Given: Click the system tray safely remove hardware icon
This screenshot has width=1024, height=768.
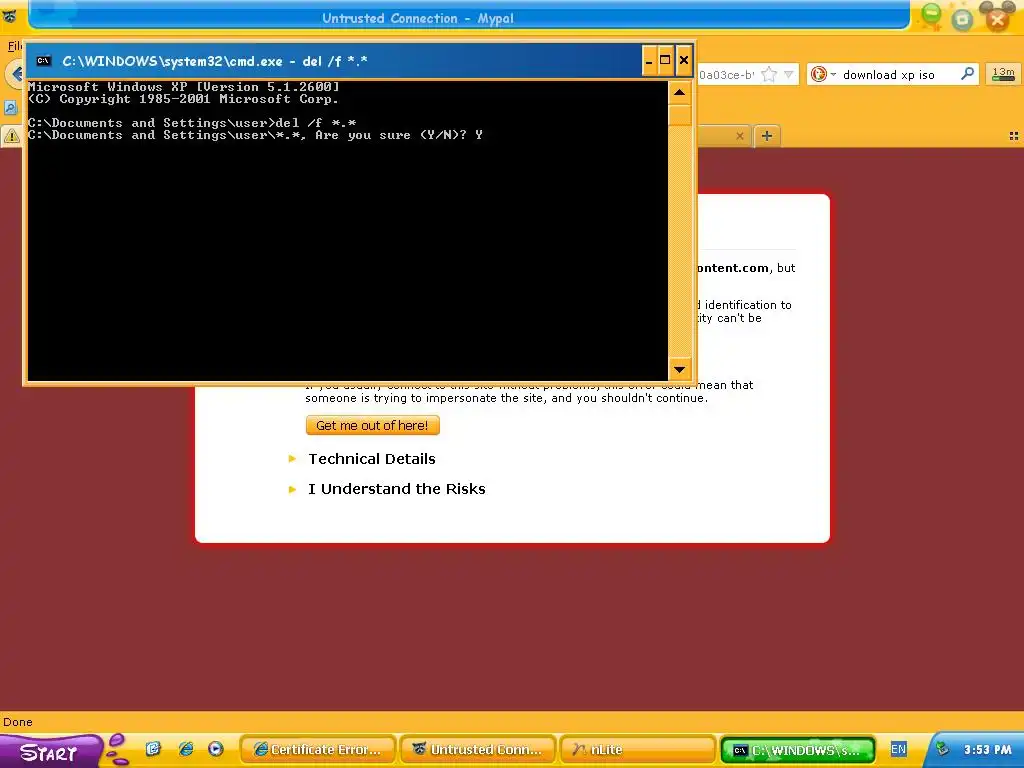Looking at the screenshot, I should coord(942,749).
